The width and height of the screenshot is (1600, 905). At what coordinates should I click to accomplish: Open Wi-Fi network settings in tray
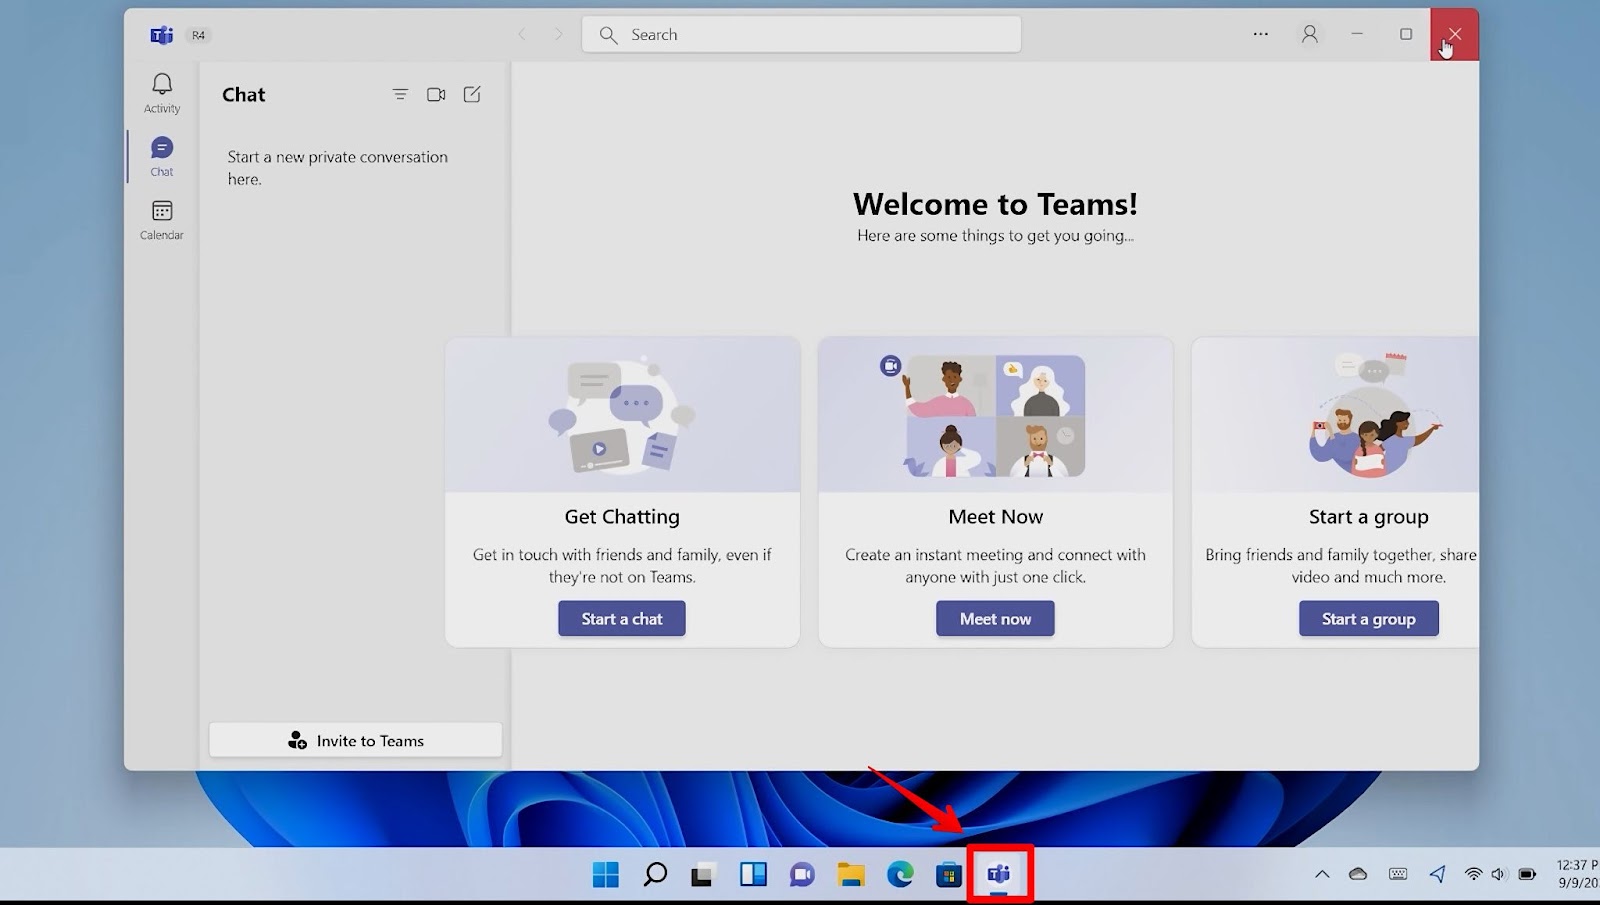1473,874
